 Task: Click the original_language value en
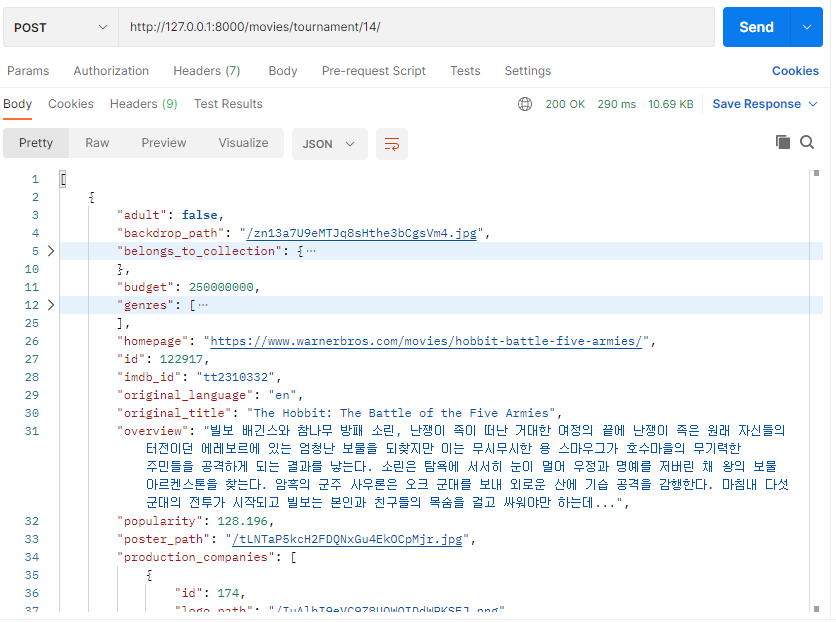pyautogui.click(x=282, y=395)
